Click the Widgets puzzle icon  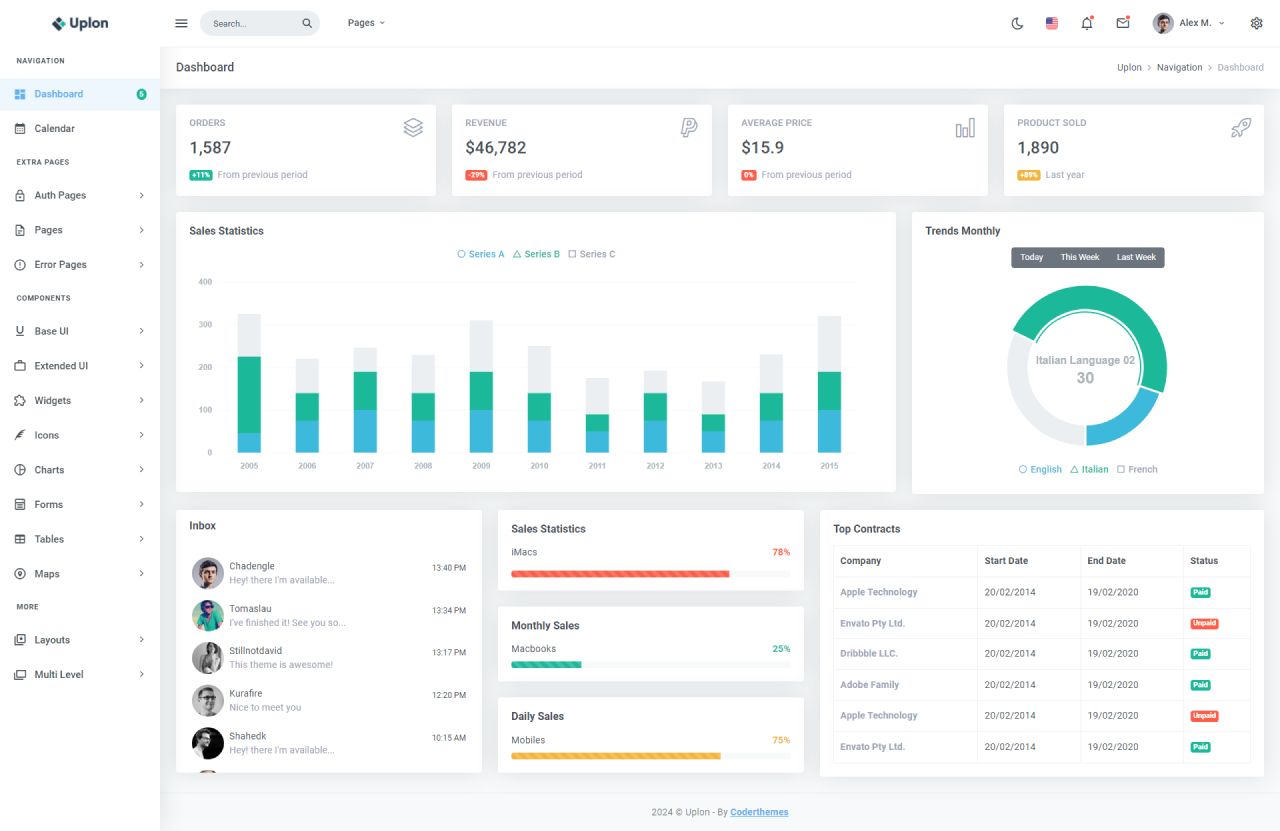20,401
